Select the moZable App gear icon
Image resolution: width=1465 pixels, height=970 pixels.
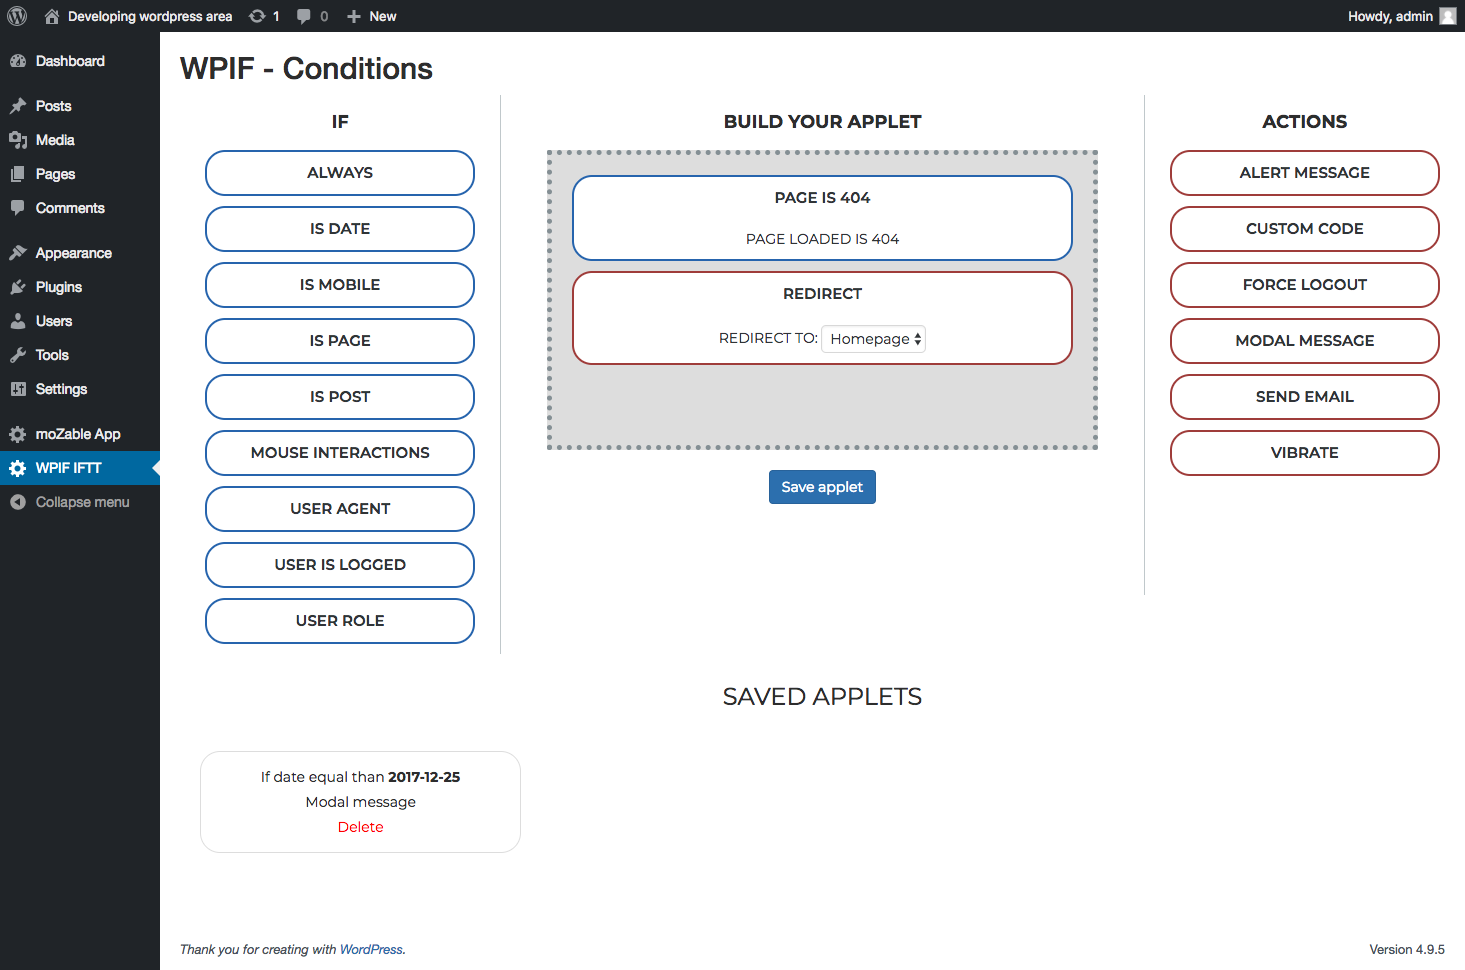[19, 433]
